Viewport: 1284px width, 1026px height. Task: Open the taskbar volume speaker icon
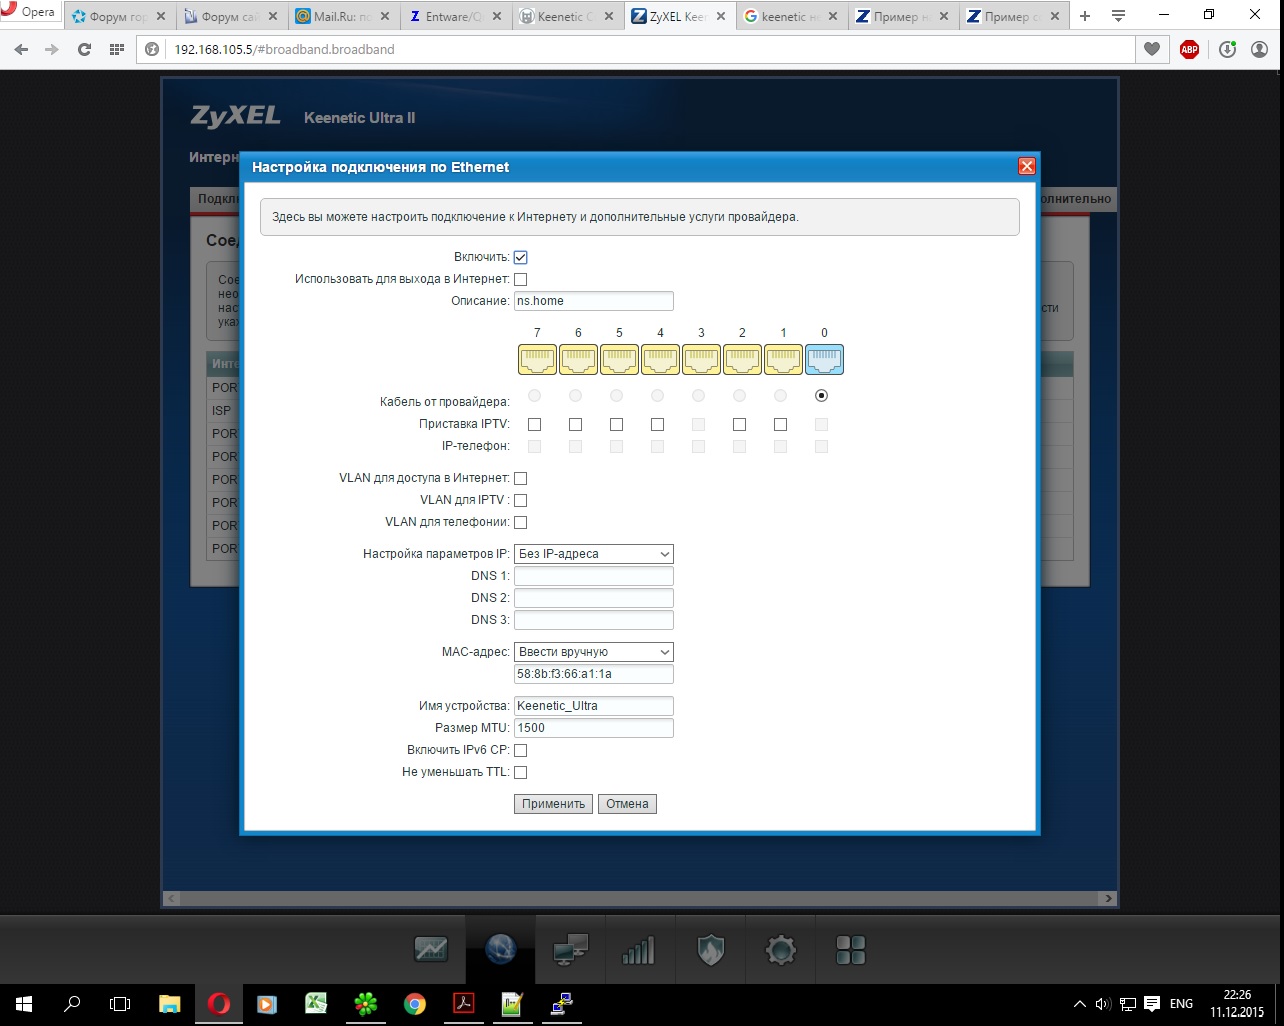click(1103, 1004)
